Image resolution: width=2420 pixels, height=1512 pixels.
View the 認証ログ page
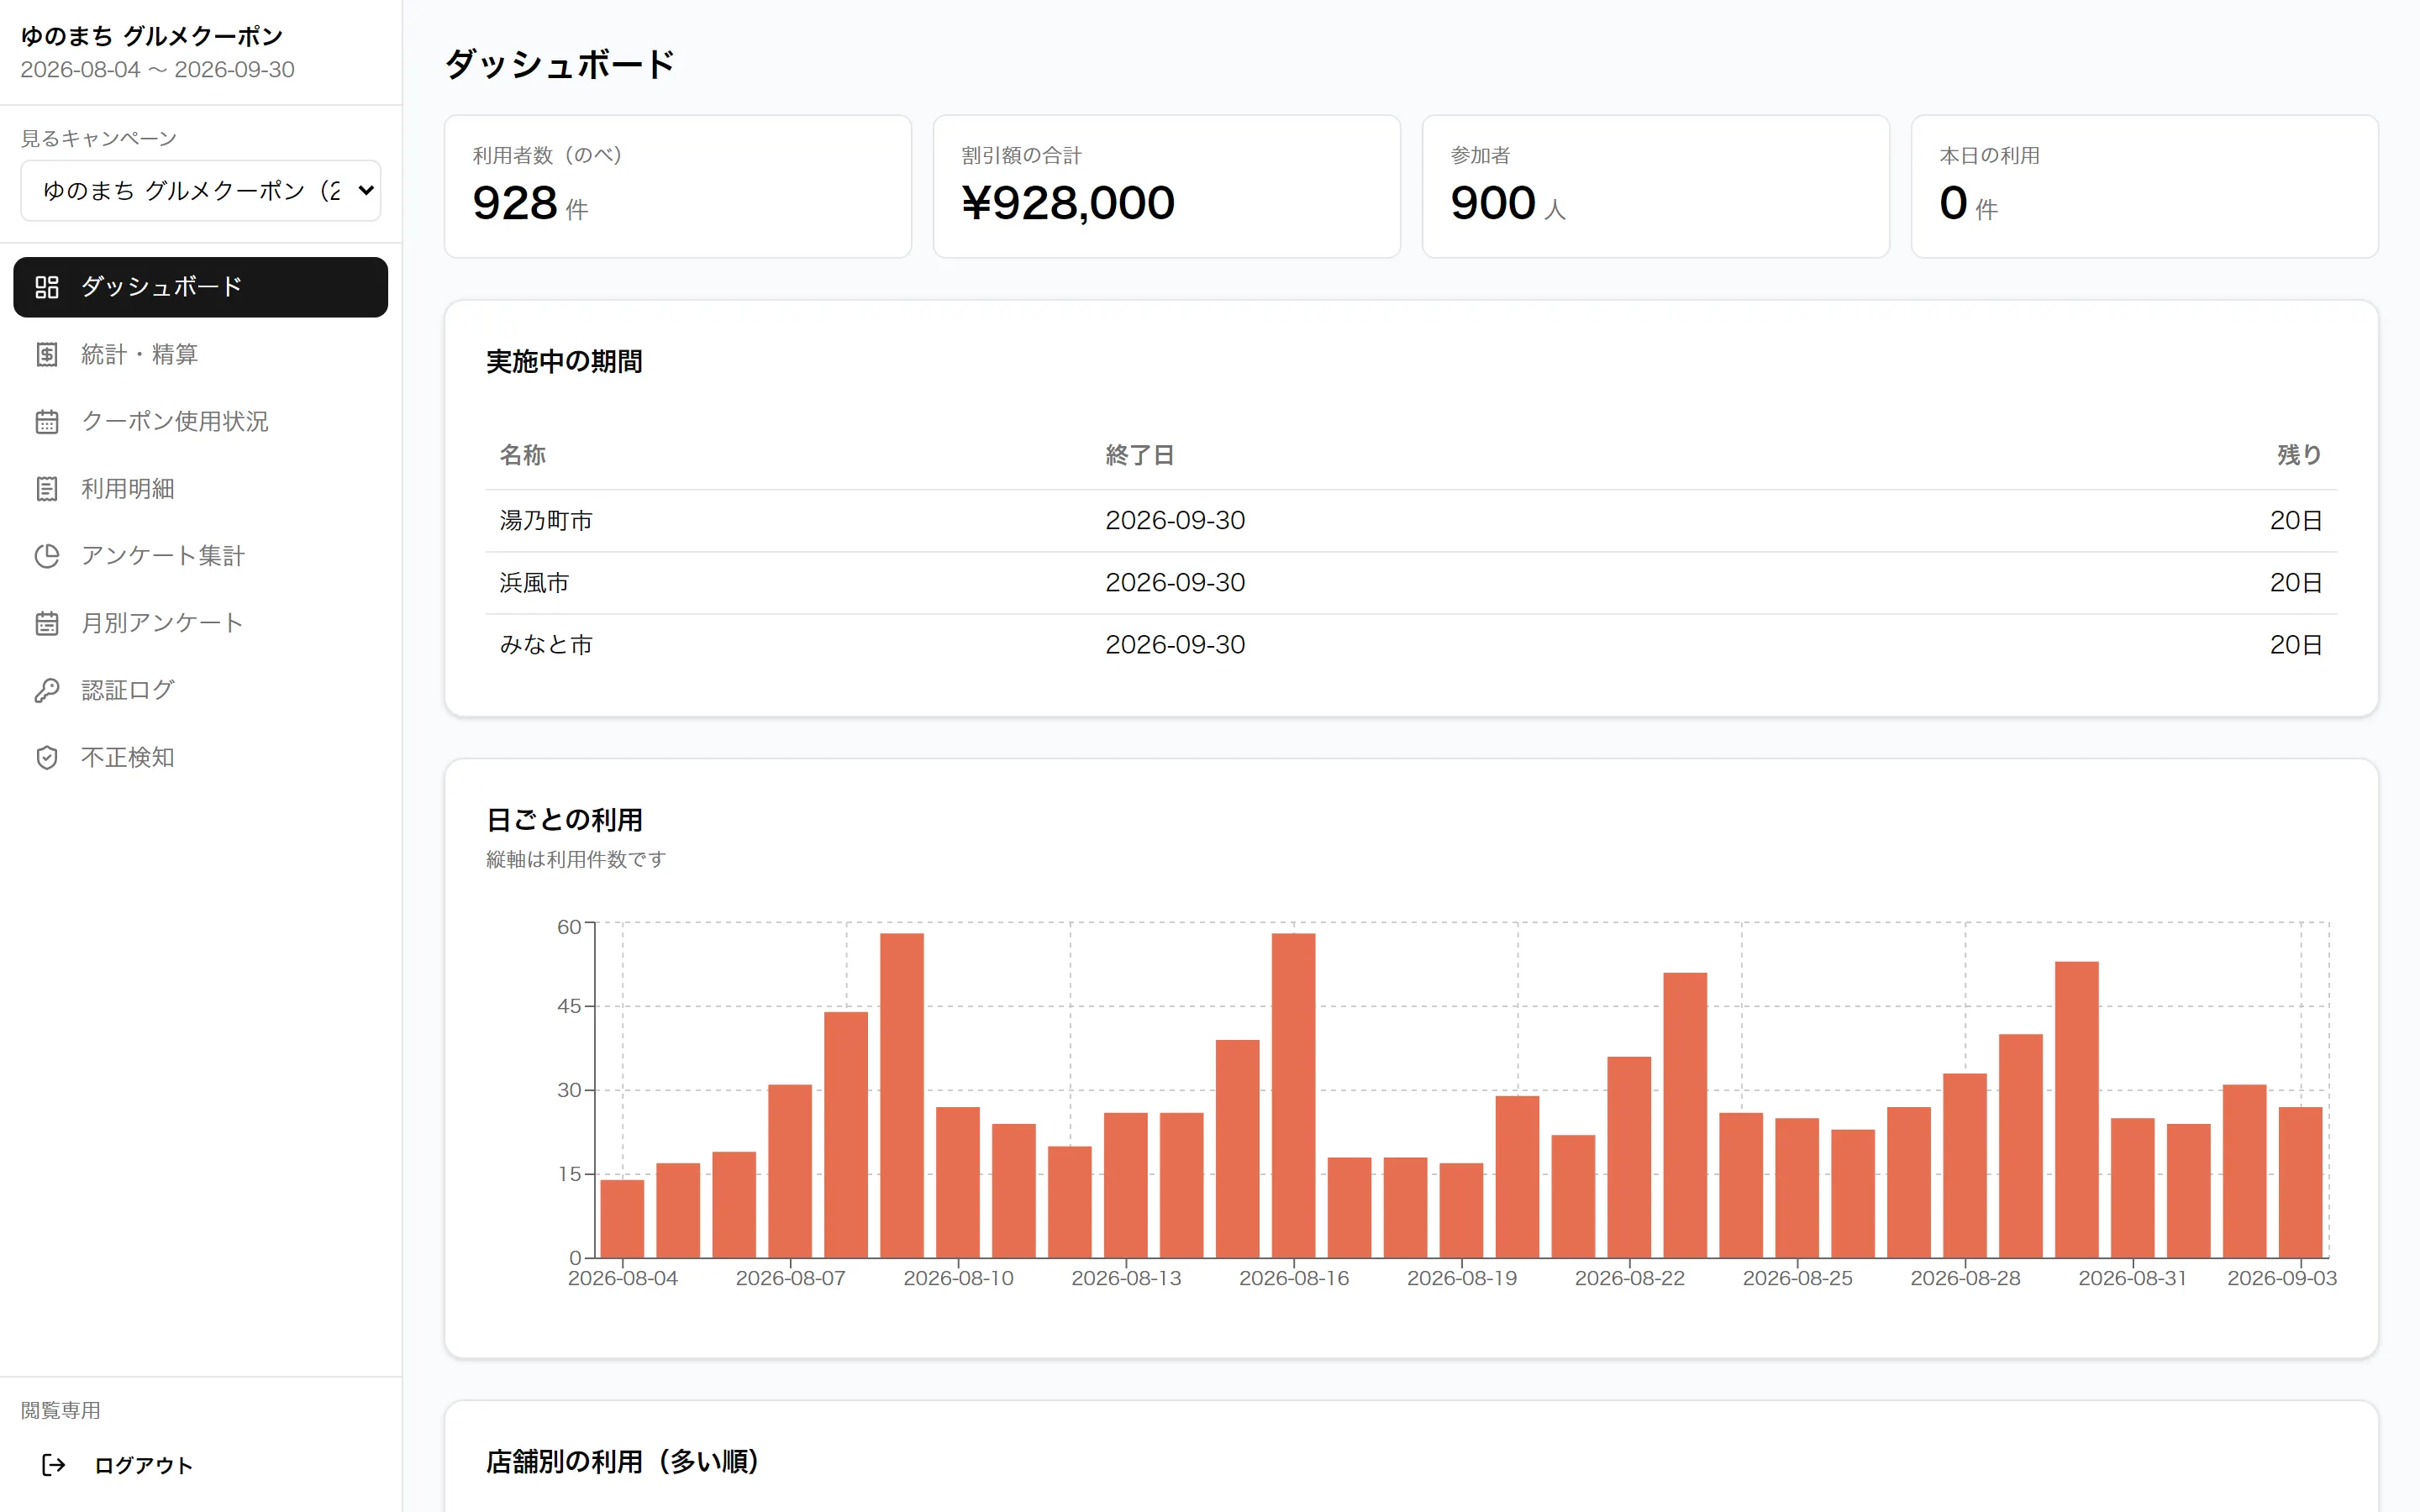[201, 690]
